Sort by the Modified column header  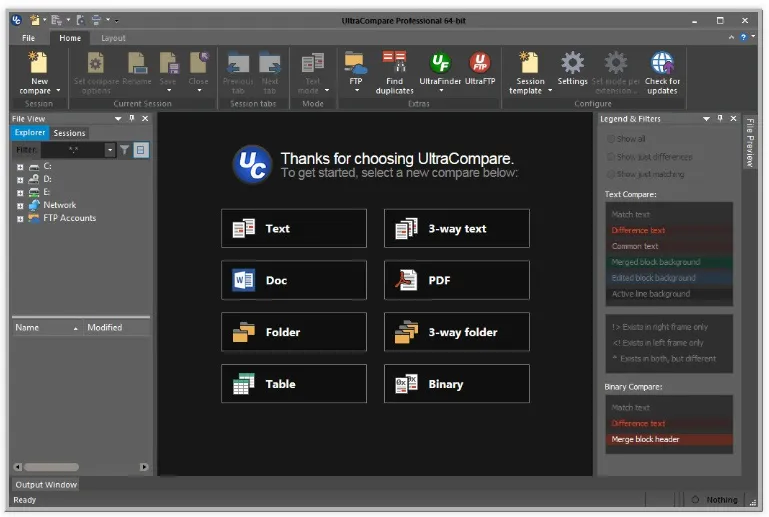[x=117, y=328]
